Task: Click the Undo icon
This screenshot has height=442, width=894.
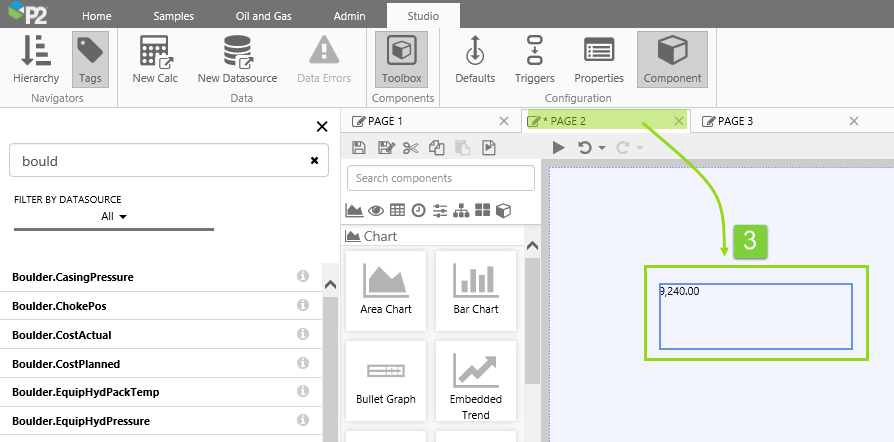Action: click(585, 148)
